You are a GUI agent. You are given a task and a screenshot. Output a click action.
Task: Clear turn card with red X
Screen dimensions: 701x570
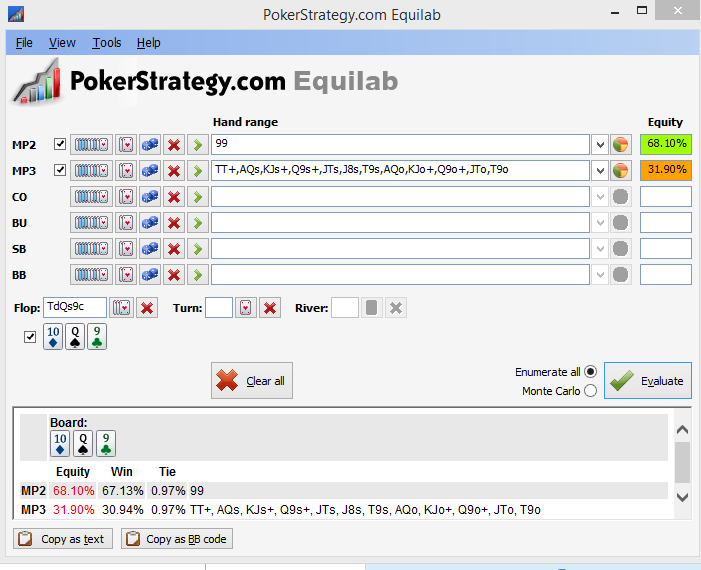pyautogui.click(x=270, y=308)
